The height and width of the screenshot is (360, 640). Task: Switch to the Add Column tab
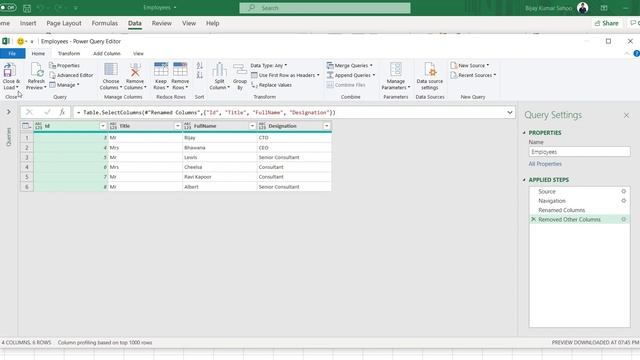[107, 53]
